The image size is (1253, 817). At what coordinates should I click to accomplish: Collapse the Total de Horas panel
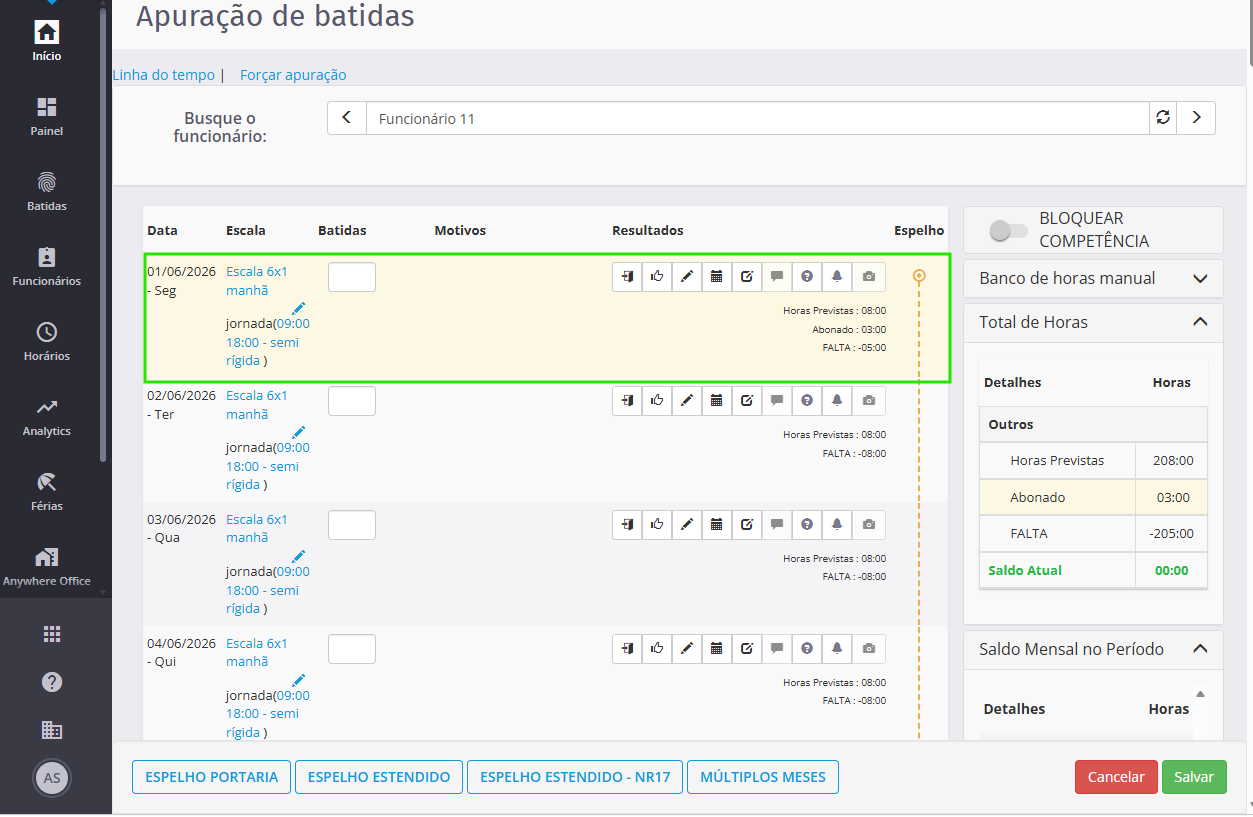click(x=1201, y=322)
